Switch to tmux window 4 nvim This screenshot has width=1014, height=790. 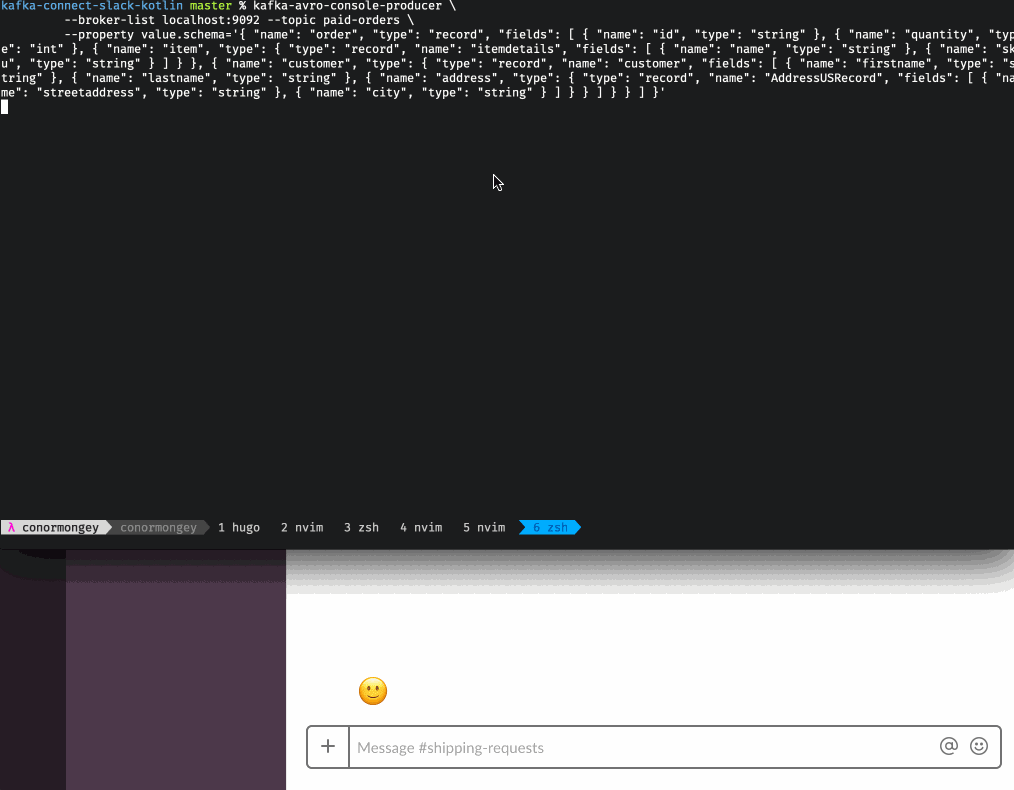click(421, 528)
